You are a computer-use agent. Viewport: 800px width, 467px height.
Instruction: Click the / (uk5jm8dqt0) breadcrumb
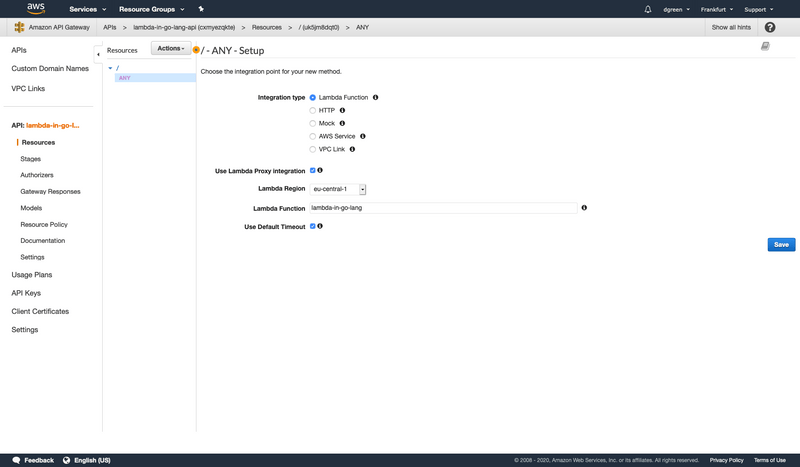coord(319,27)
